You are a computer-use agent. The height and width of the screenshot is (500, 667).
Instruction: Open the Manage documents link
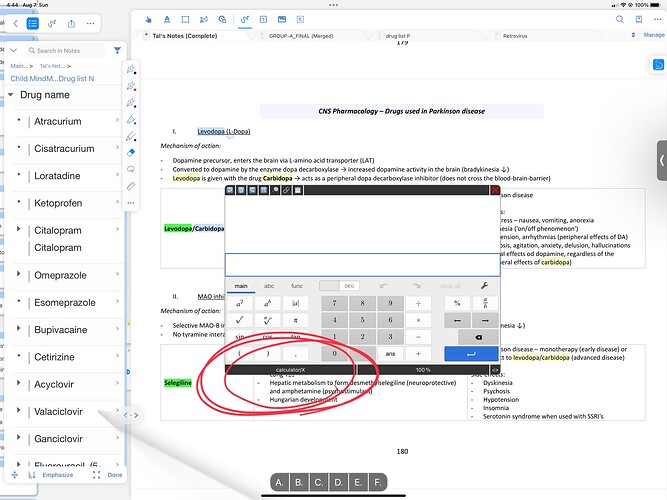coord(654,35)
